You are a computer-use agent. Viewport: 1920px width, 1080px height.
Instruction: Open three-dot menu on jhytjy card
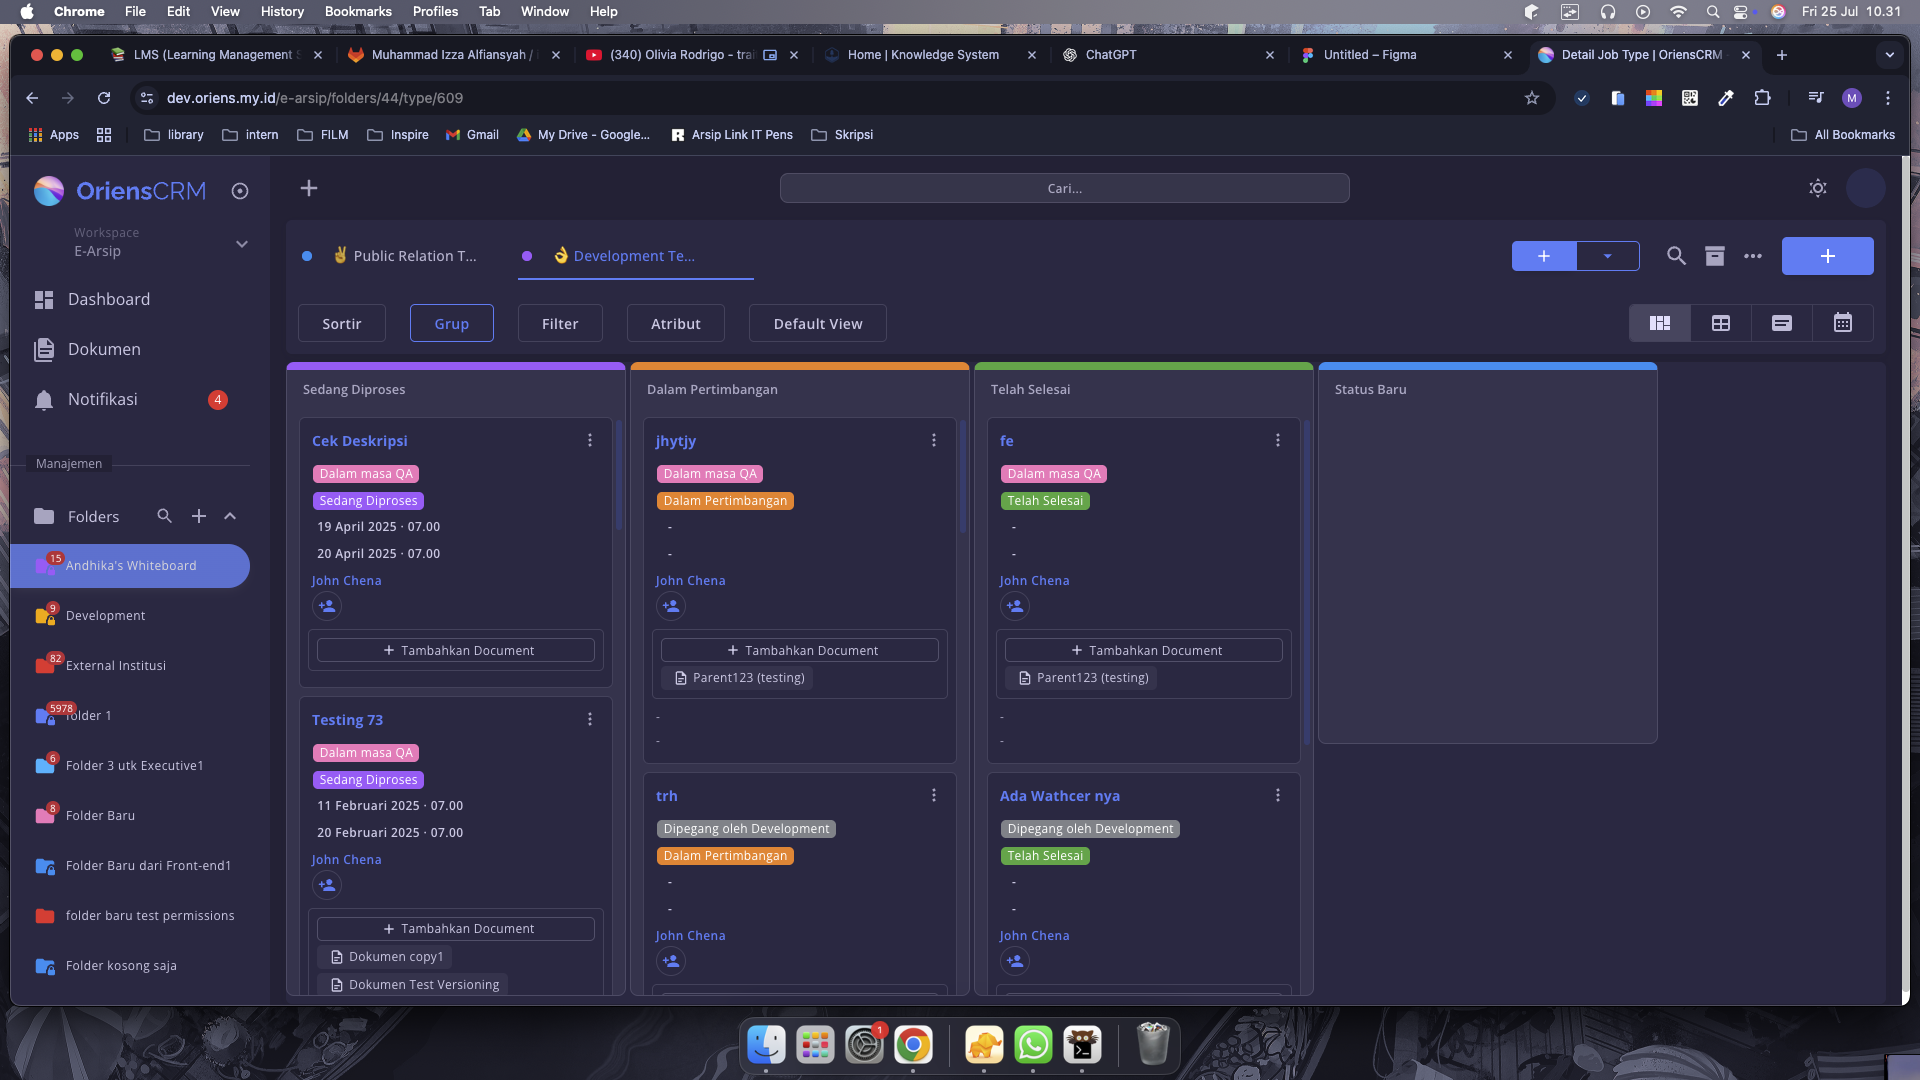pyautogui.click(x=934, y=440)
